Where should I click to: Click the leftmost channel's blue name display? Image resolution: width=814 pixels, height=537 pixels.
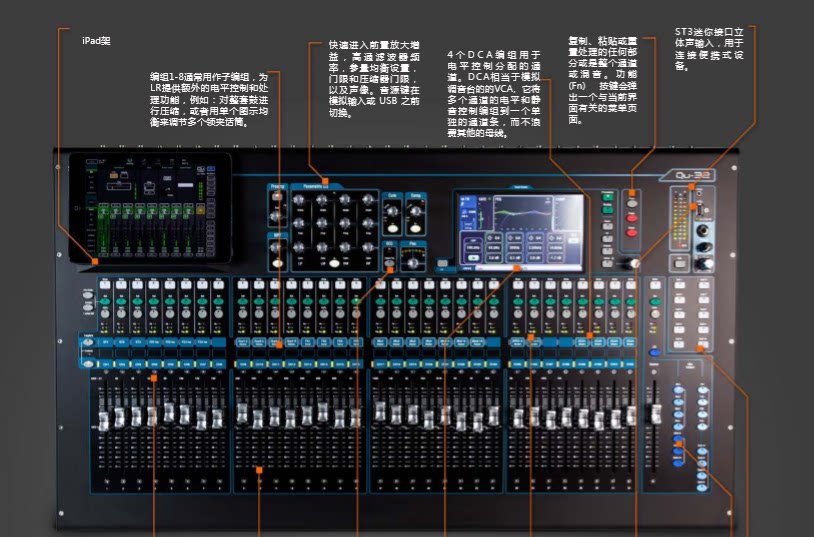(106, 343)
